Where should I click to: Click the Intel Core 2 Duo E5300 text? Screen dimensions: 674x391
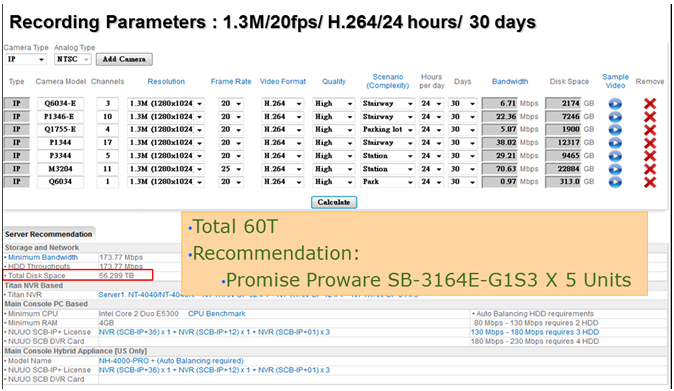coord(138,314)
